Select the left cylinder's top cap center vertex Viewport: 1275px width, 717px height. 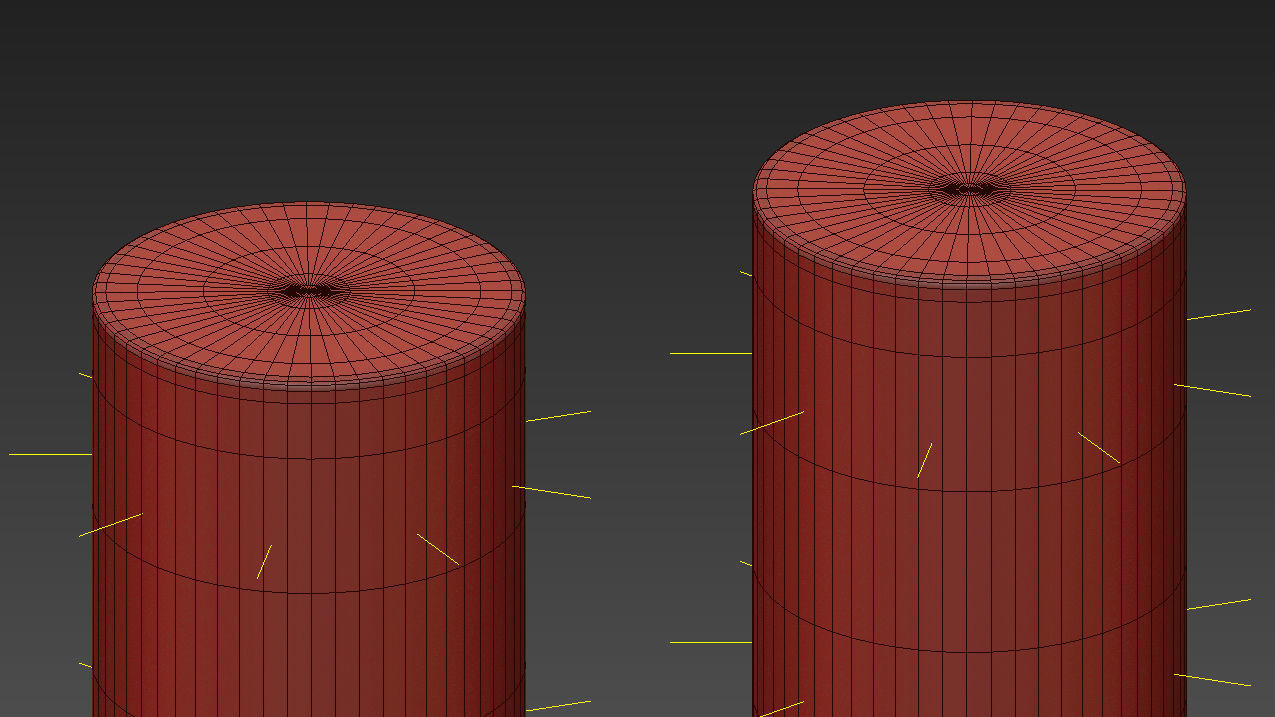point(309,291)
